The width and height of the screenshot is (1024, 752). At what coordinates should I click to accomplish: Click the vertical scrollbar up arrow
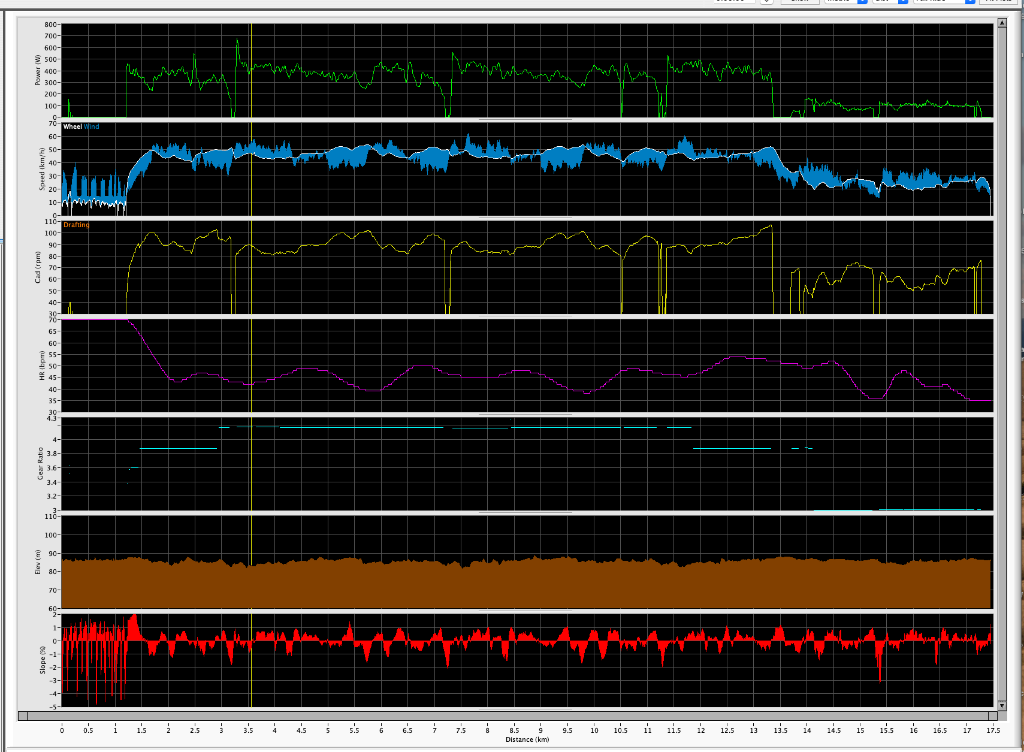click(1002, 24)
